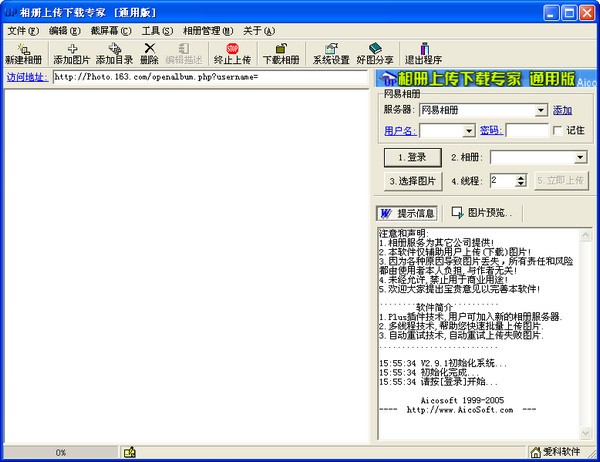Click the 1.登录 (Login) button
600x462 pixels.
412,158
